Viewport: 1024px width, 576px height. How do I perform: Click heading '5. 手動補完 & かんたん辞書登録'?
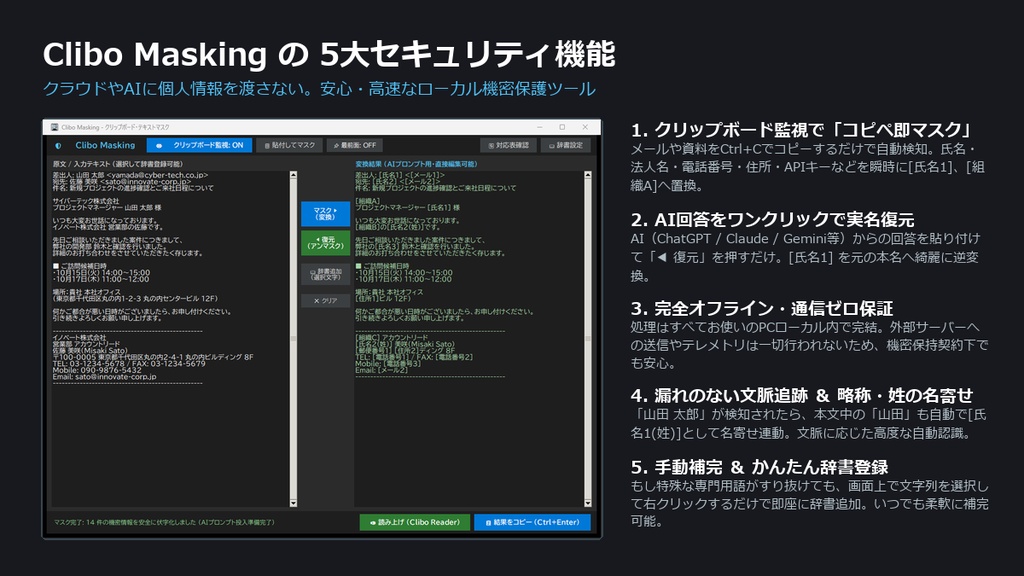pos(760,467)
